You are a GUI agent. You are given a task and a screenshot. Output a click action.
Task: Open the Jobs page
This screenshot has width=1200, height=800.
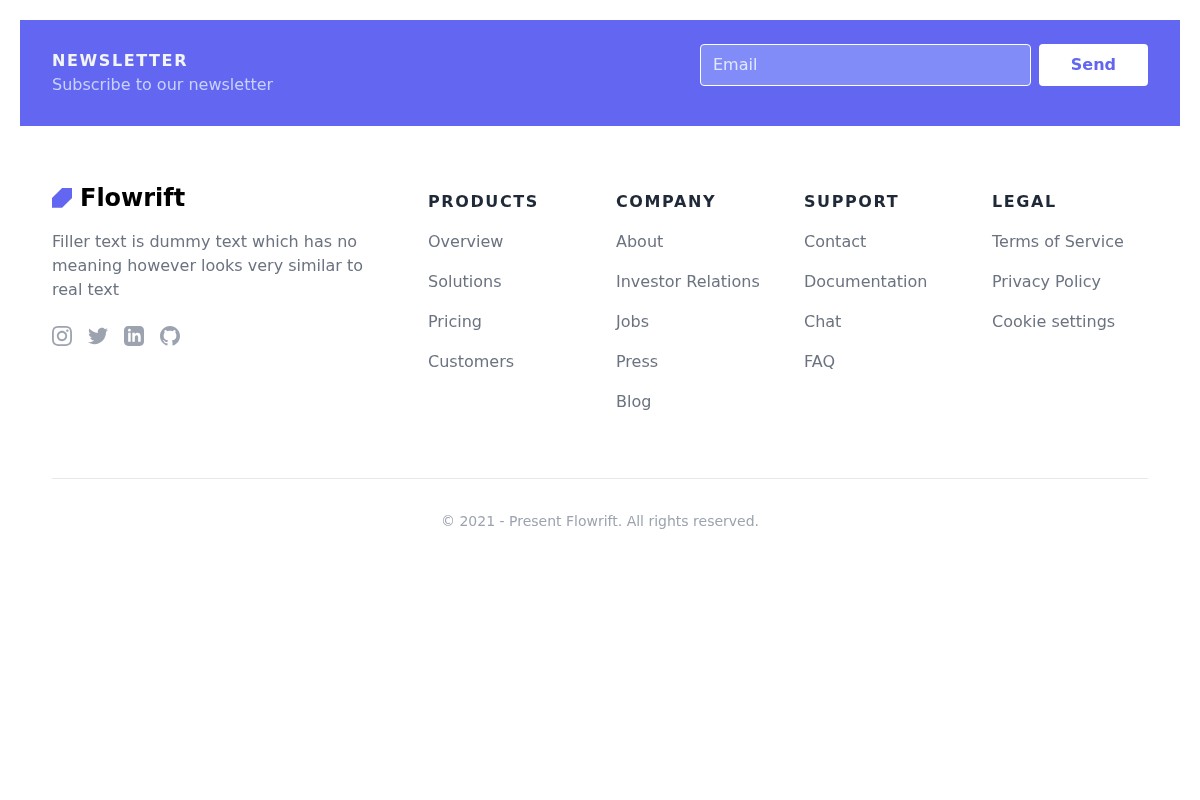pos(632,321)
